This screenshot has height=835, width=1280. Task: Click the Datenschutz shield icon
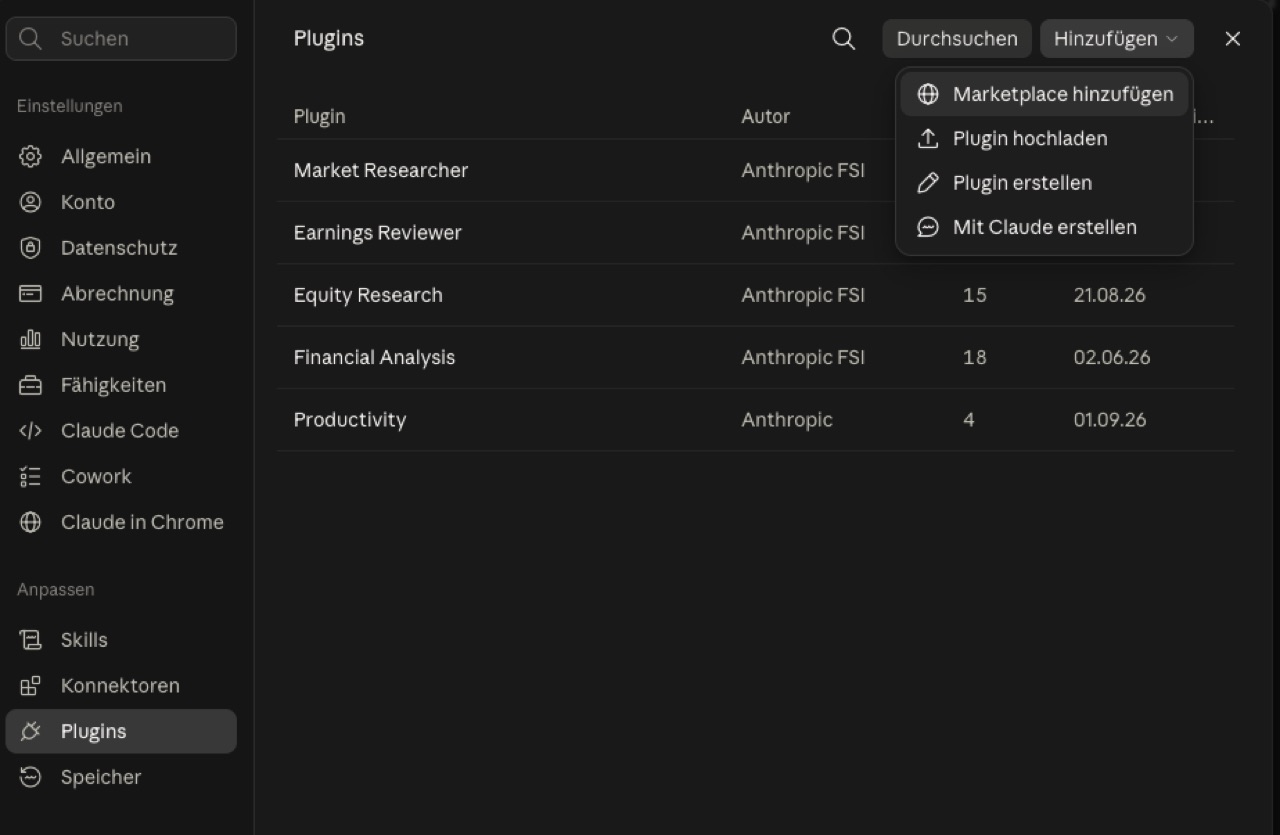pos(31,248)
